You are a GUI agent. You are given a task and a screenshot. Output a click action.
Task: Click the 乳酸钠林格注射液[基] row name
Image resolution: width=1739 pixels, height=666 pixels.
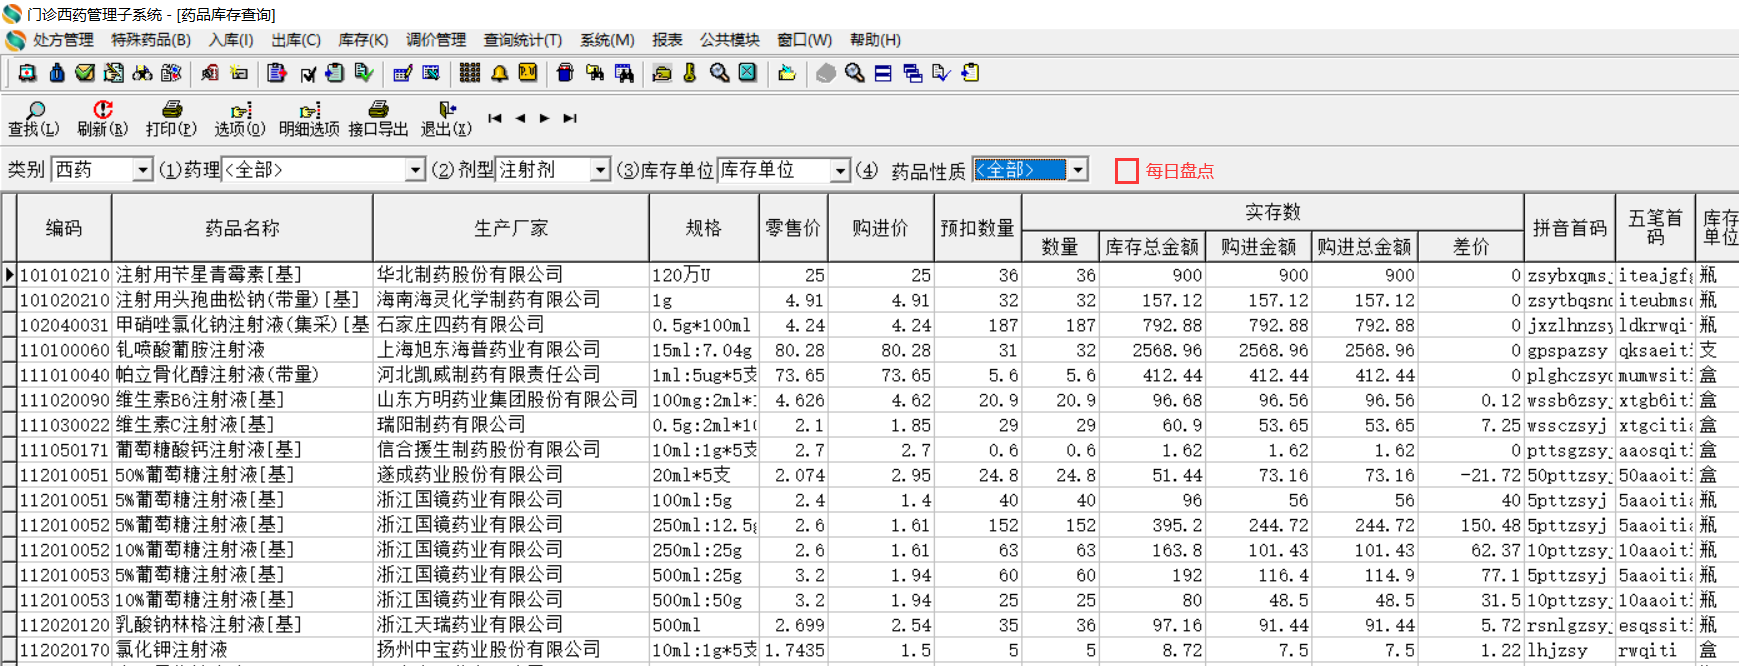point(242,625)
